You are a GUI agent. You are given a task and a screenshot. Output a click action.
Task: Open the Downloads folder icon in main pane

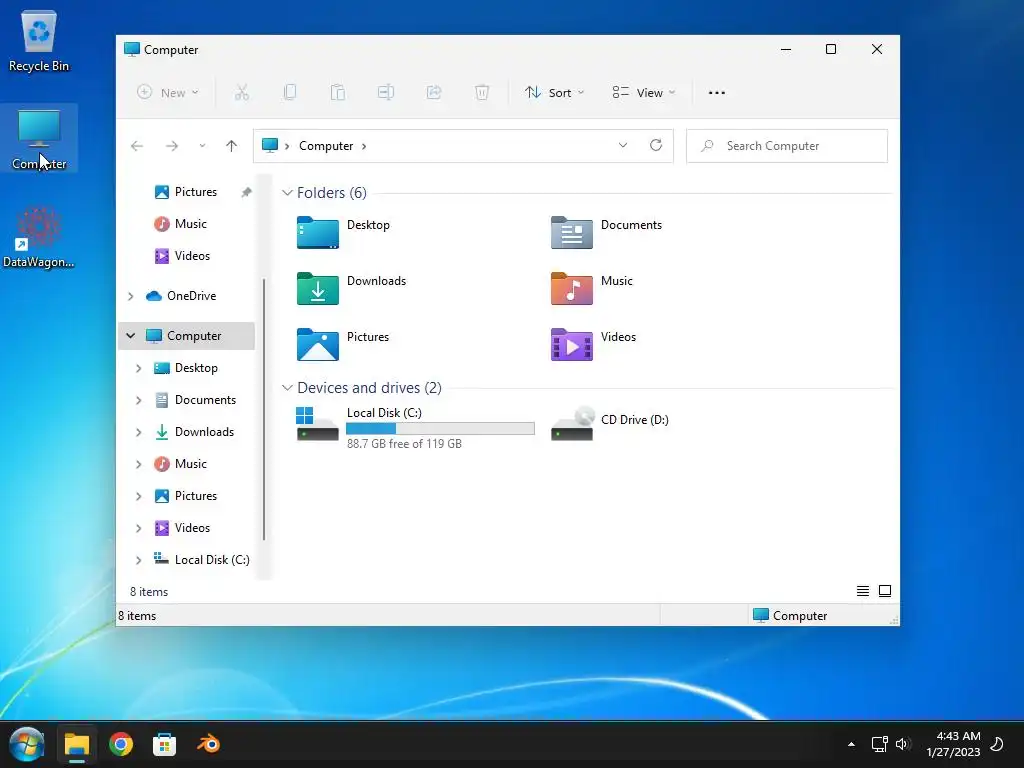317,289
